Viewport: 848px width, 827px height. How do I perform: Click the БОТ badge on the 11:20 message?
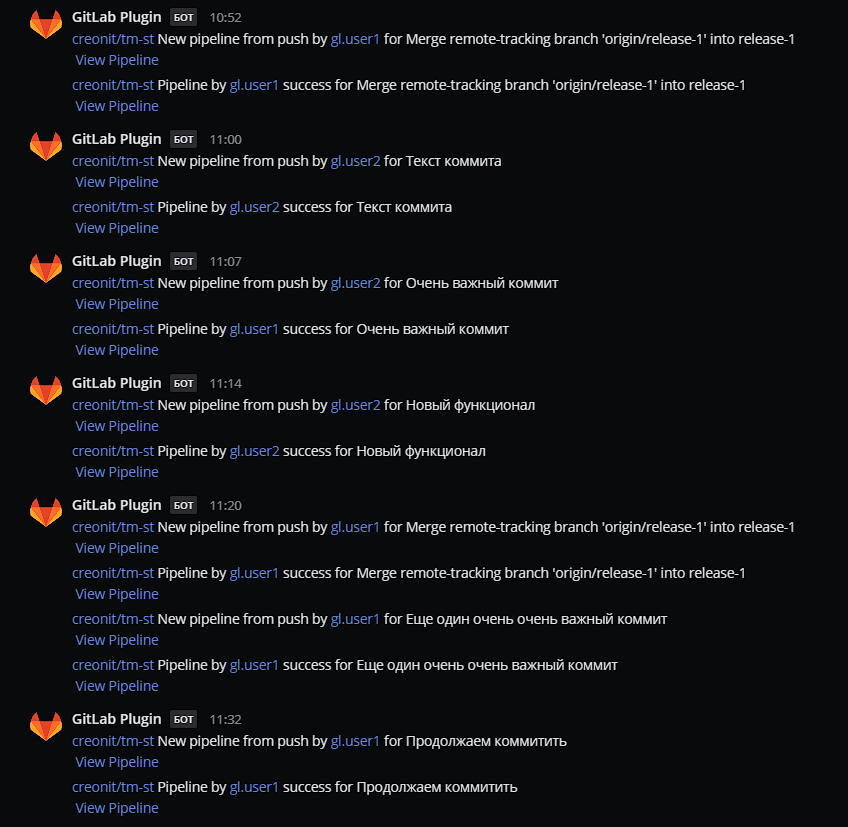coord(183,505)
